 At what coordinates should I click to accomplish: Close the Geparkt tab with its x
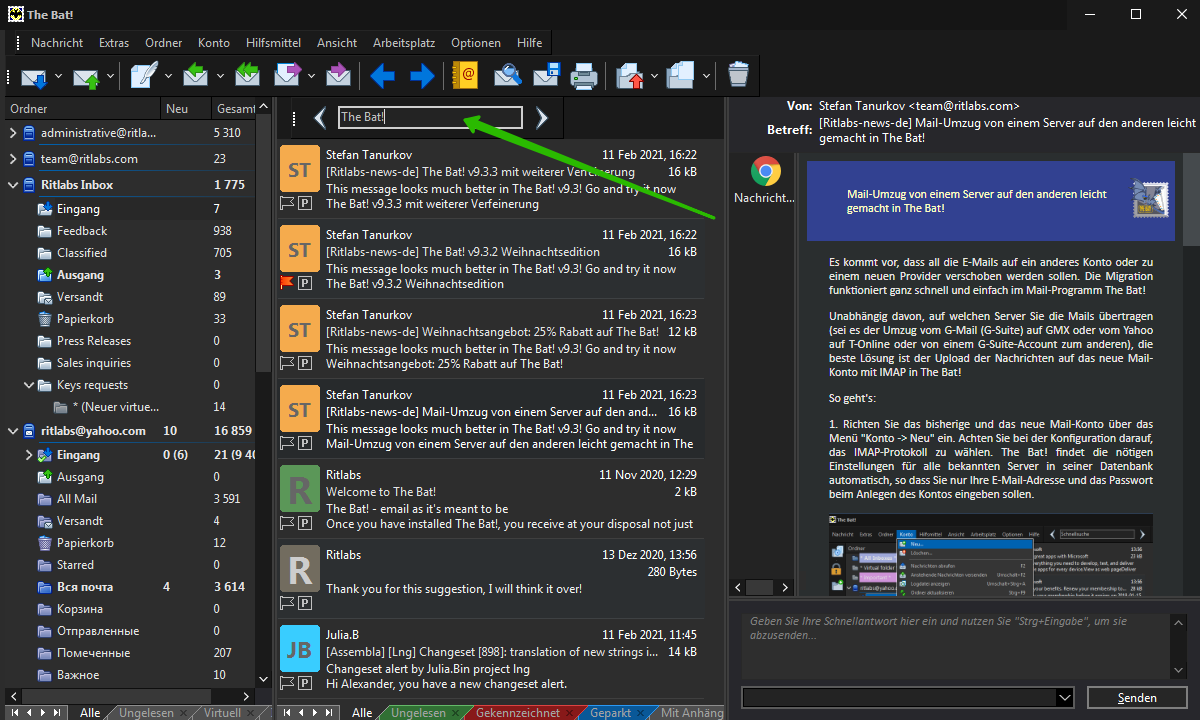pos(642,713)
